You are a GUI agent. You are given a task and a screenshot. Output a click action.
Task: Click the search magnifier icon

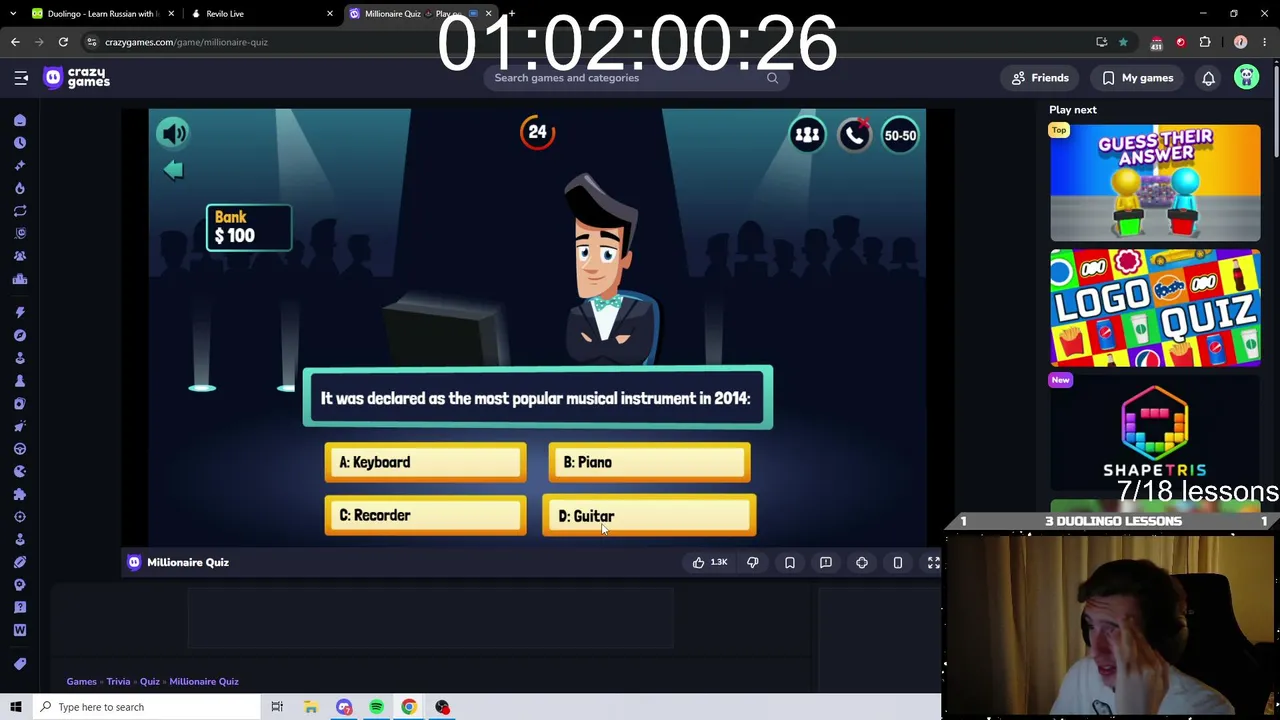(772, 78)
